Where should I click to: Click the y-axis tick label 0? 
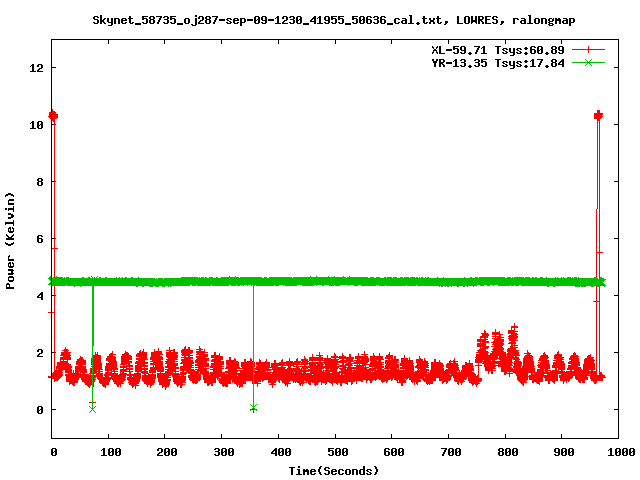tap(40, 410)
